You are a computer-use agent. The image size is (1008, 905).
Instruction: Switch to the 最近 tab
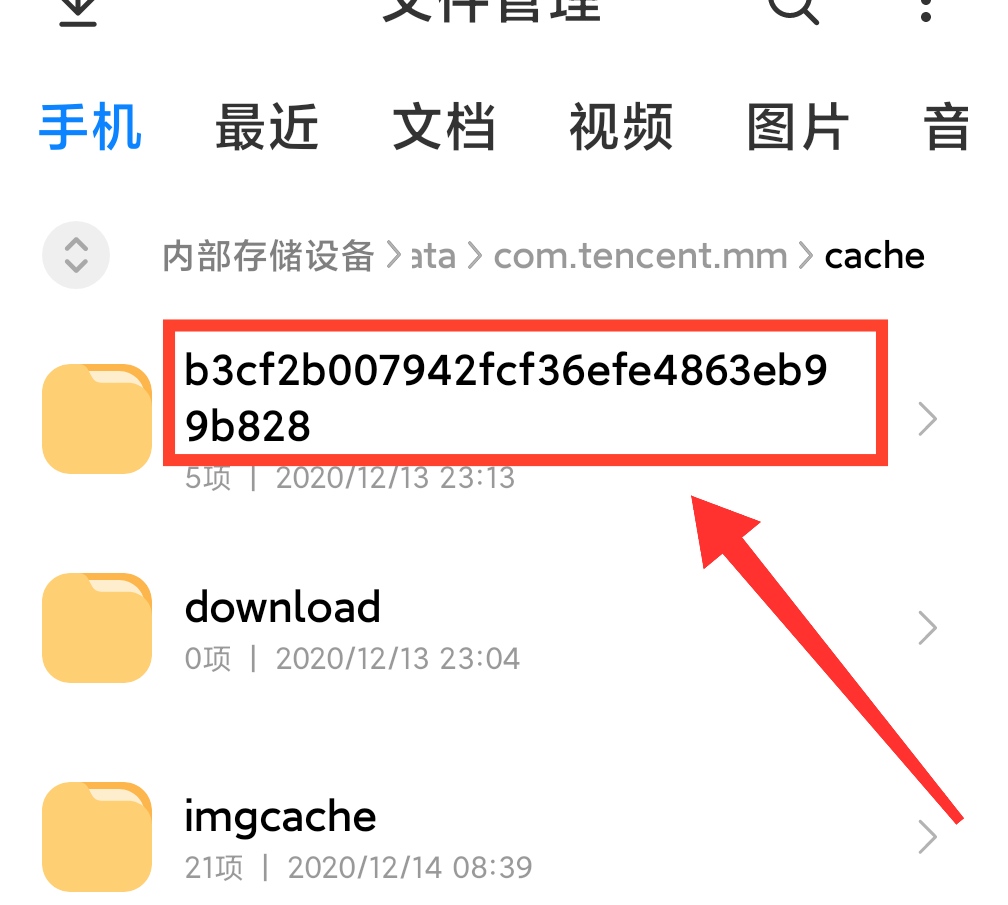[x=267, y=127]
